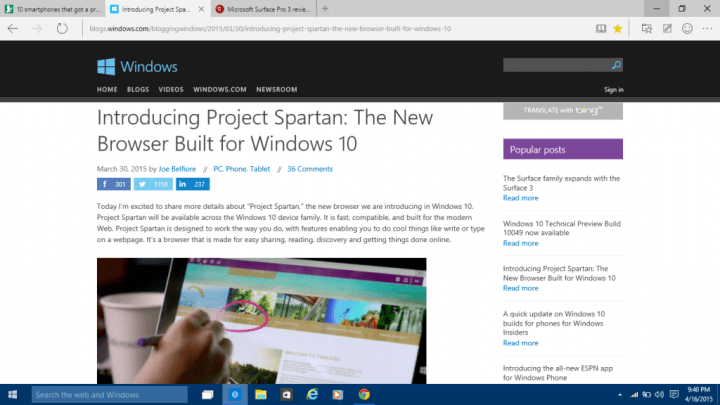The height and width of the screenshot is (405, 720).
Task: Open the 36 Comments link
Action: [310, 169]
